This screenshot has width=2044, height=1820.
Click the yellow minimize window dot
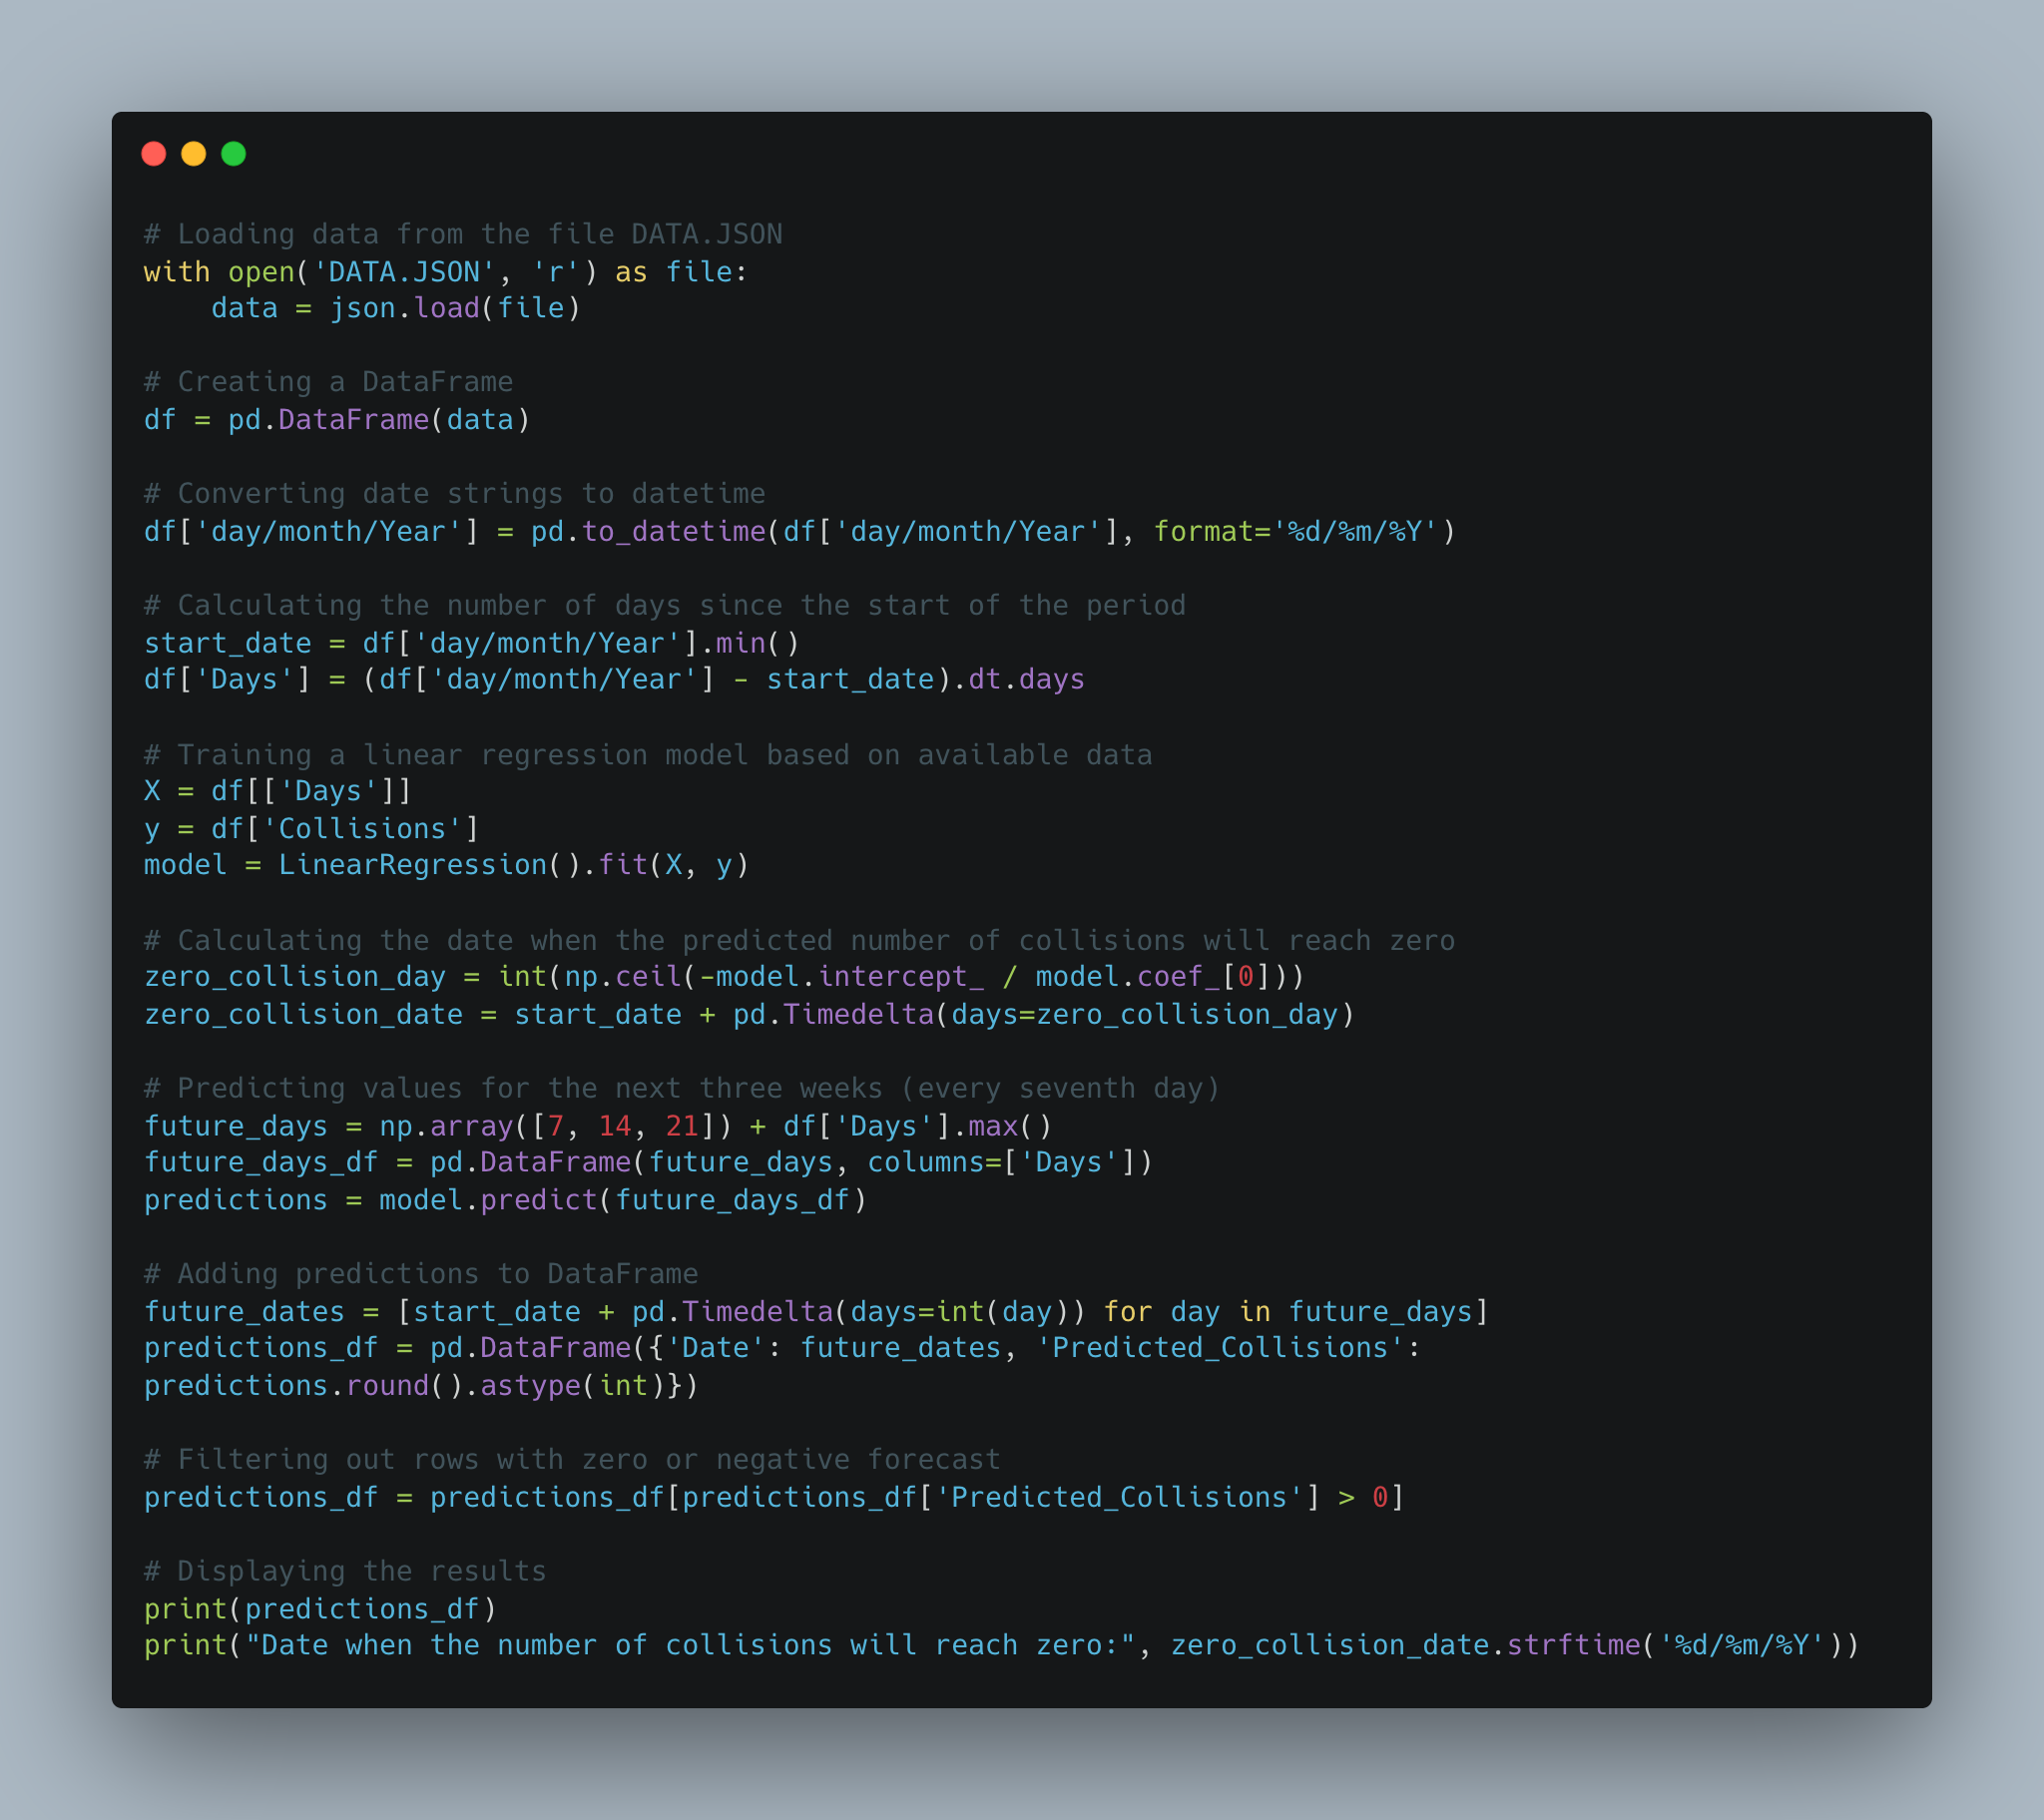(x=193, y=153)
